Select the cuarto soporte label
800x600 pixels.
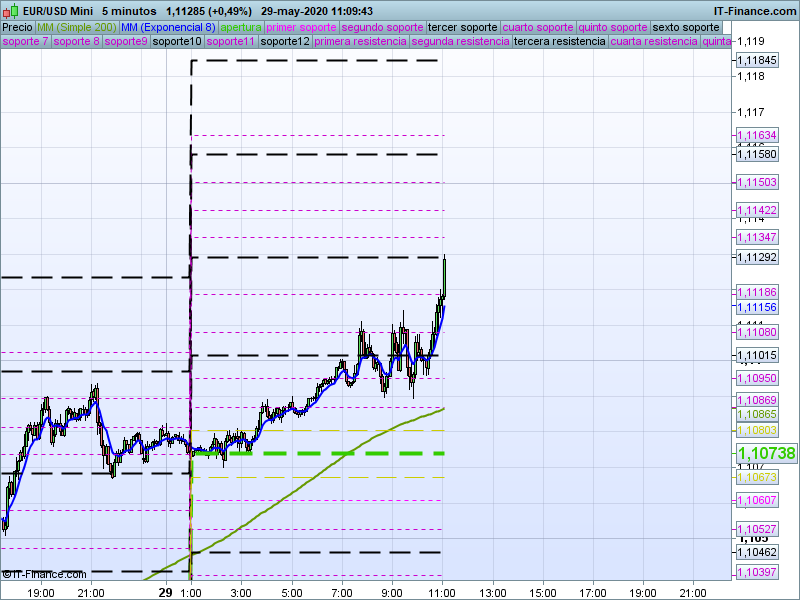(538, 28)
